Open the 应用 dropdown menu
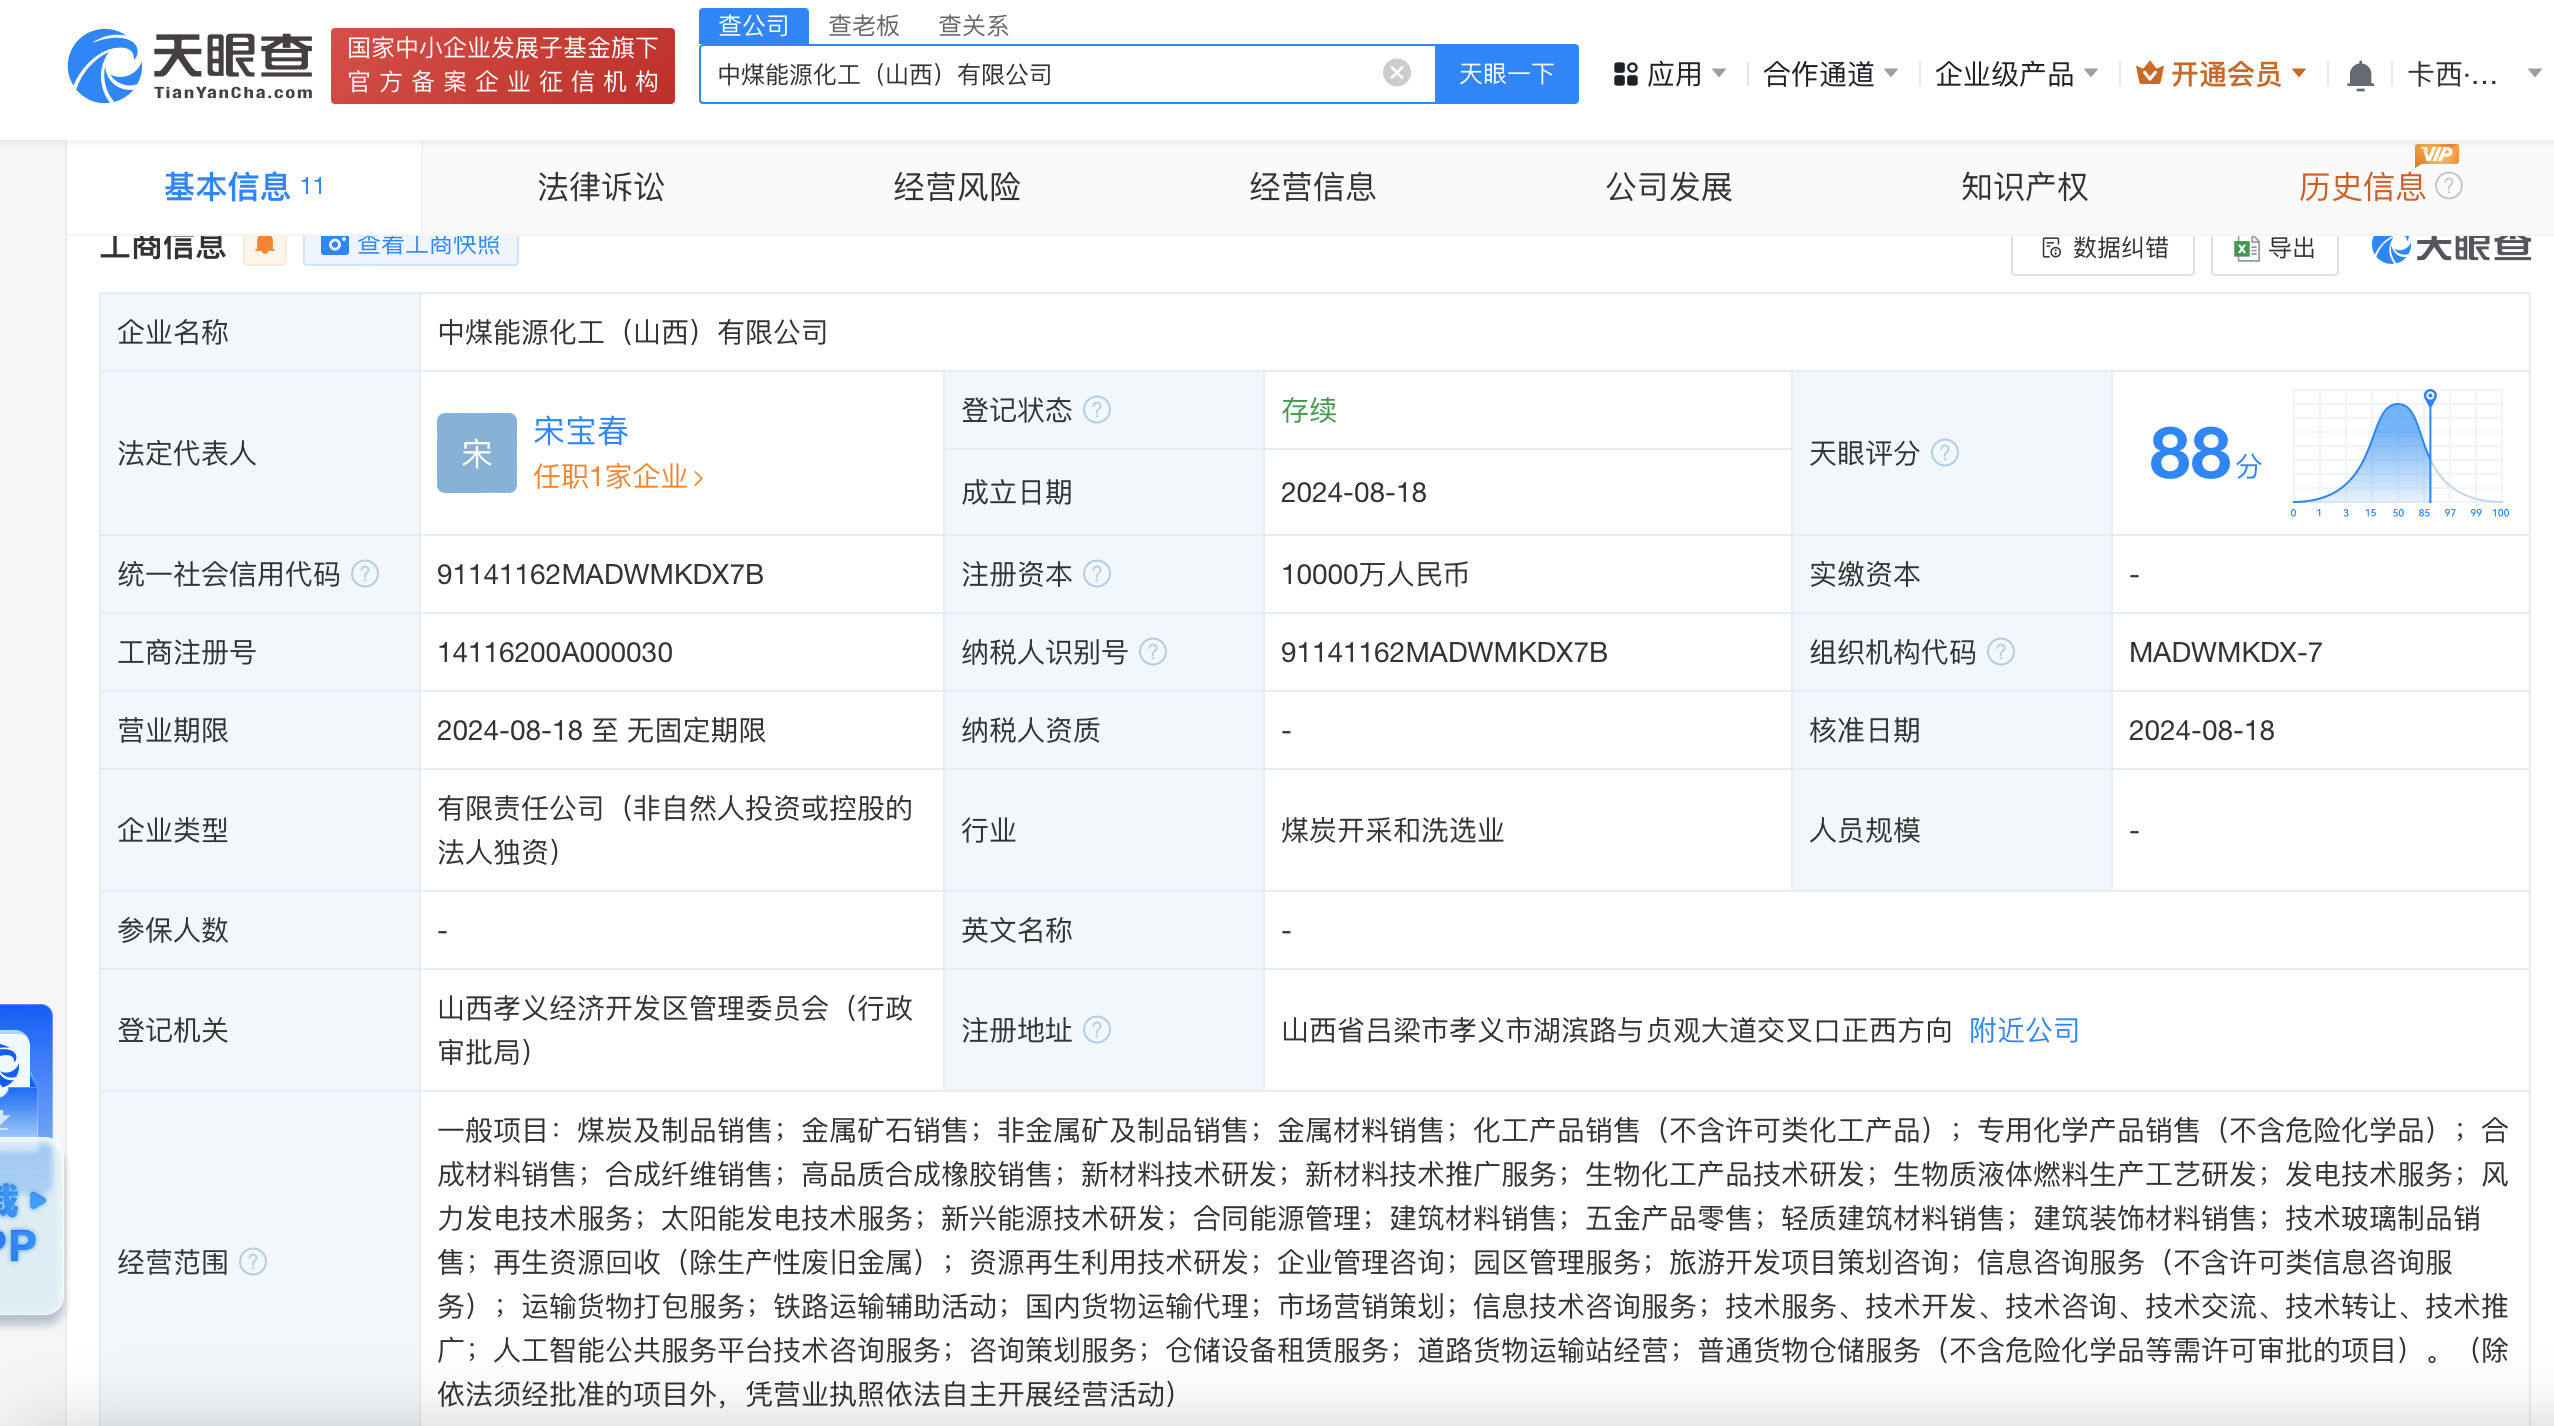Screen dimensions: 2554x1426 pos(1669,74)
